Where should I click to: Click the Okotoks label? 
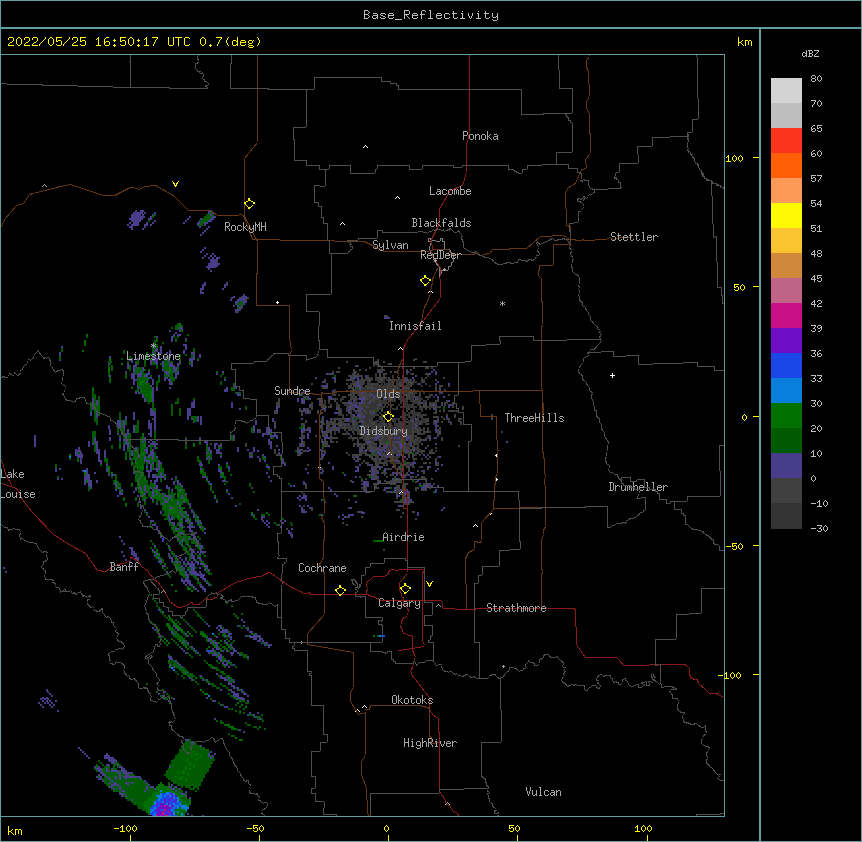click(x=412, y=700)
